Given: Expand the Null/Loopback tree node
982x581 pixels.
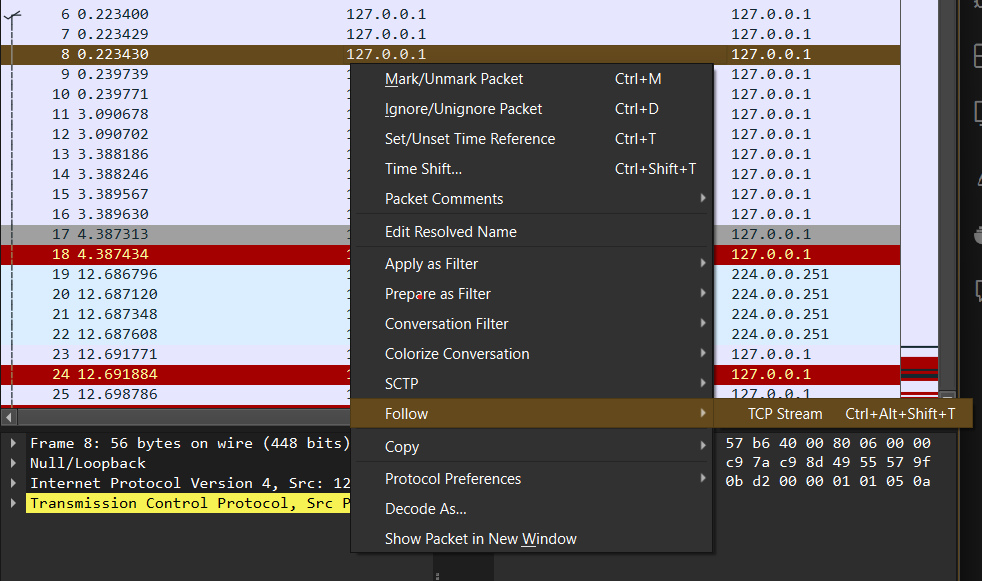Looking at the screenshot, I should (12, 463).
